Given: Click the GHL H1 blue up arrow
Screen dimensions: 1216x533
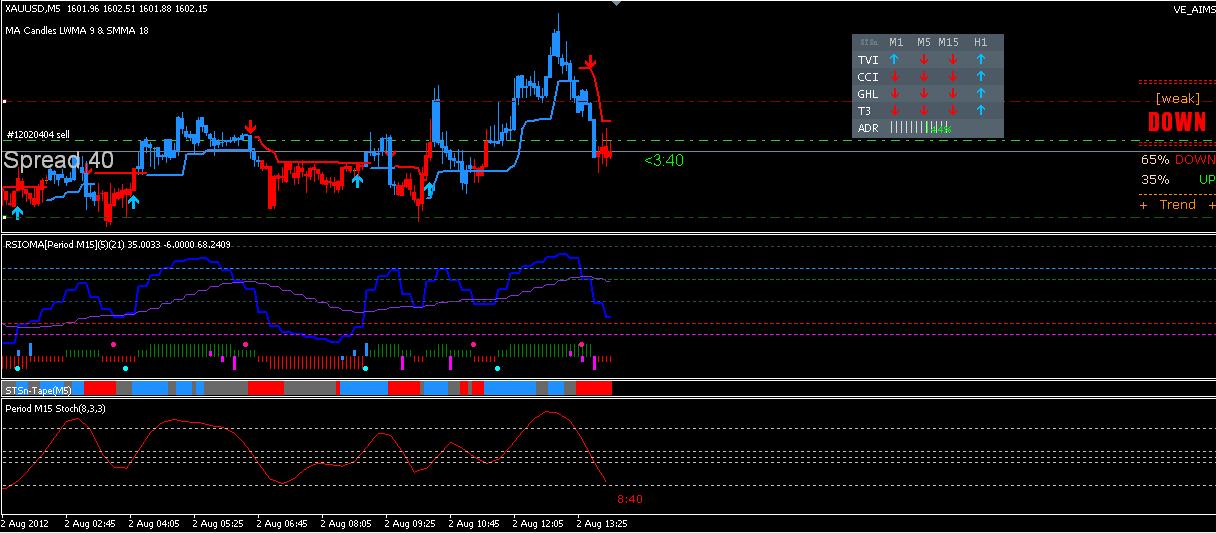Looking at the screenshot, I should point(981,94).
